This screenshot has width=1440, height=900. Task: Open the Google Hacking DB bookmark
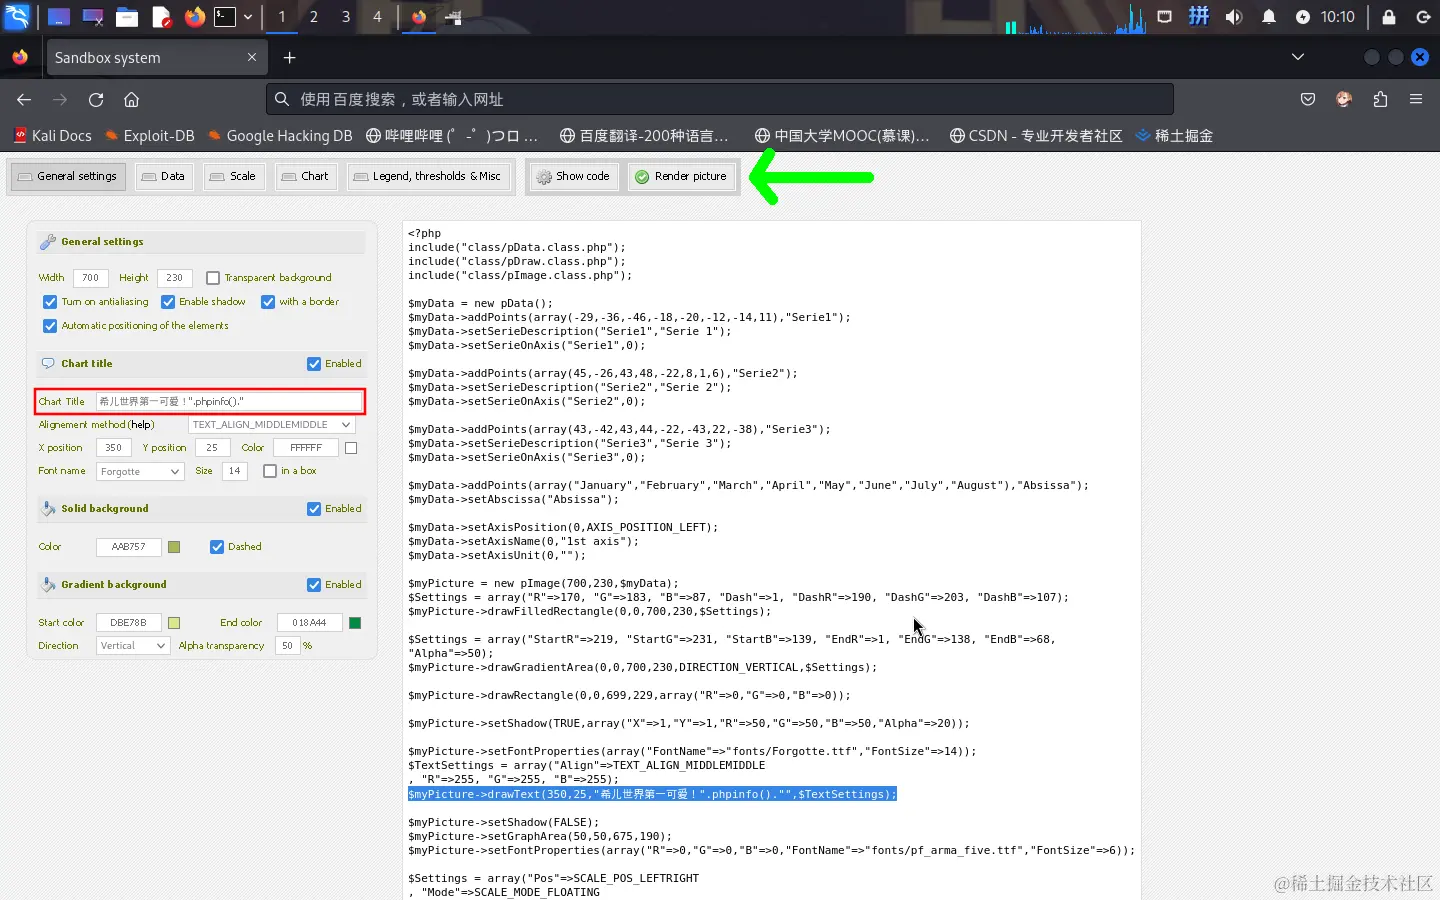point(280,136)
